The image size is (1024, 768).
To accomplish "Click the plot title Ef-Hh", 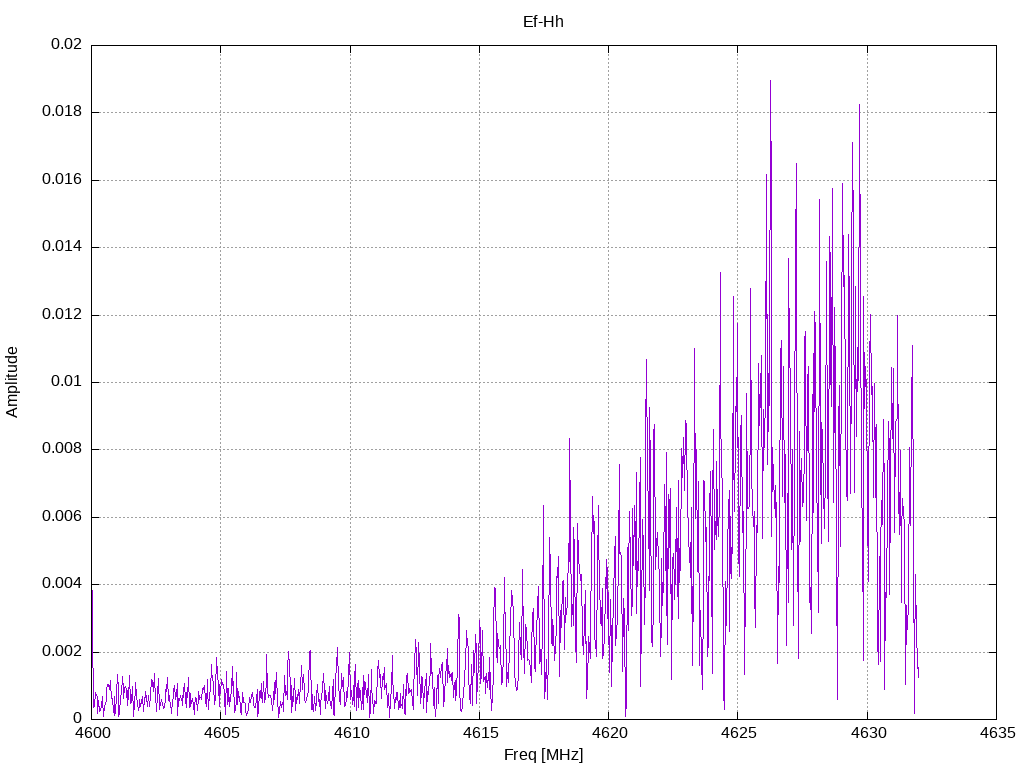I will tap(543, 21).
